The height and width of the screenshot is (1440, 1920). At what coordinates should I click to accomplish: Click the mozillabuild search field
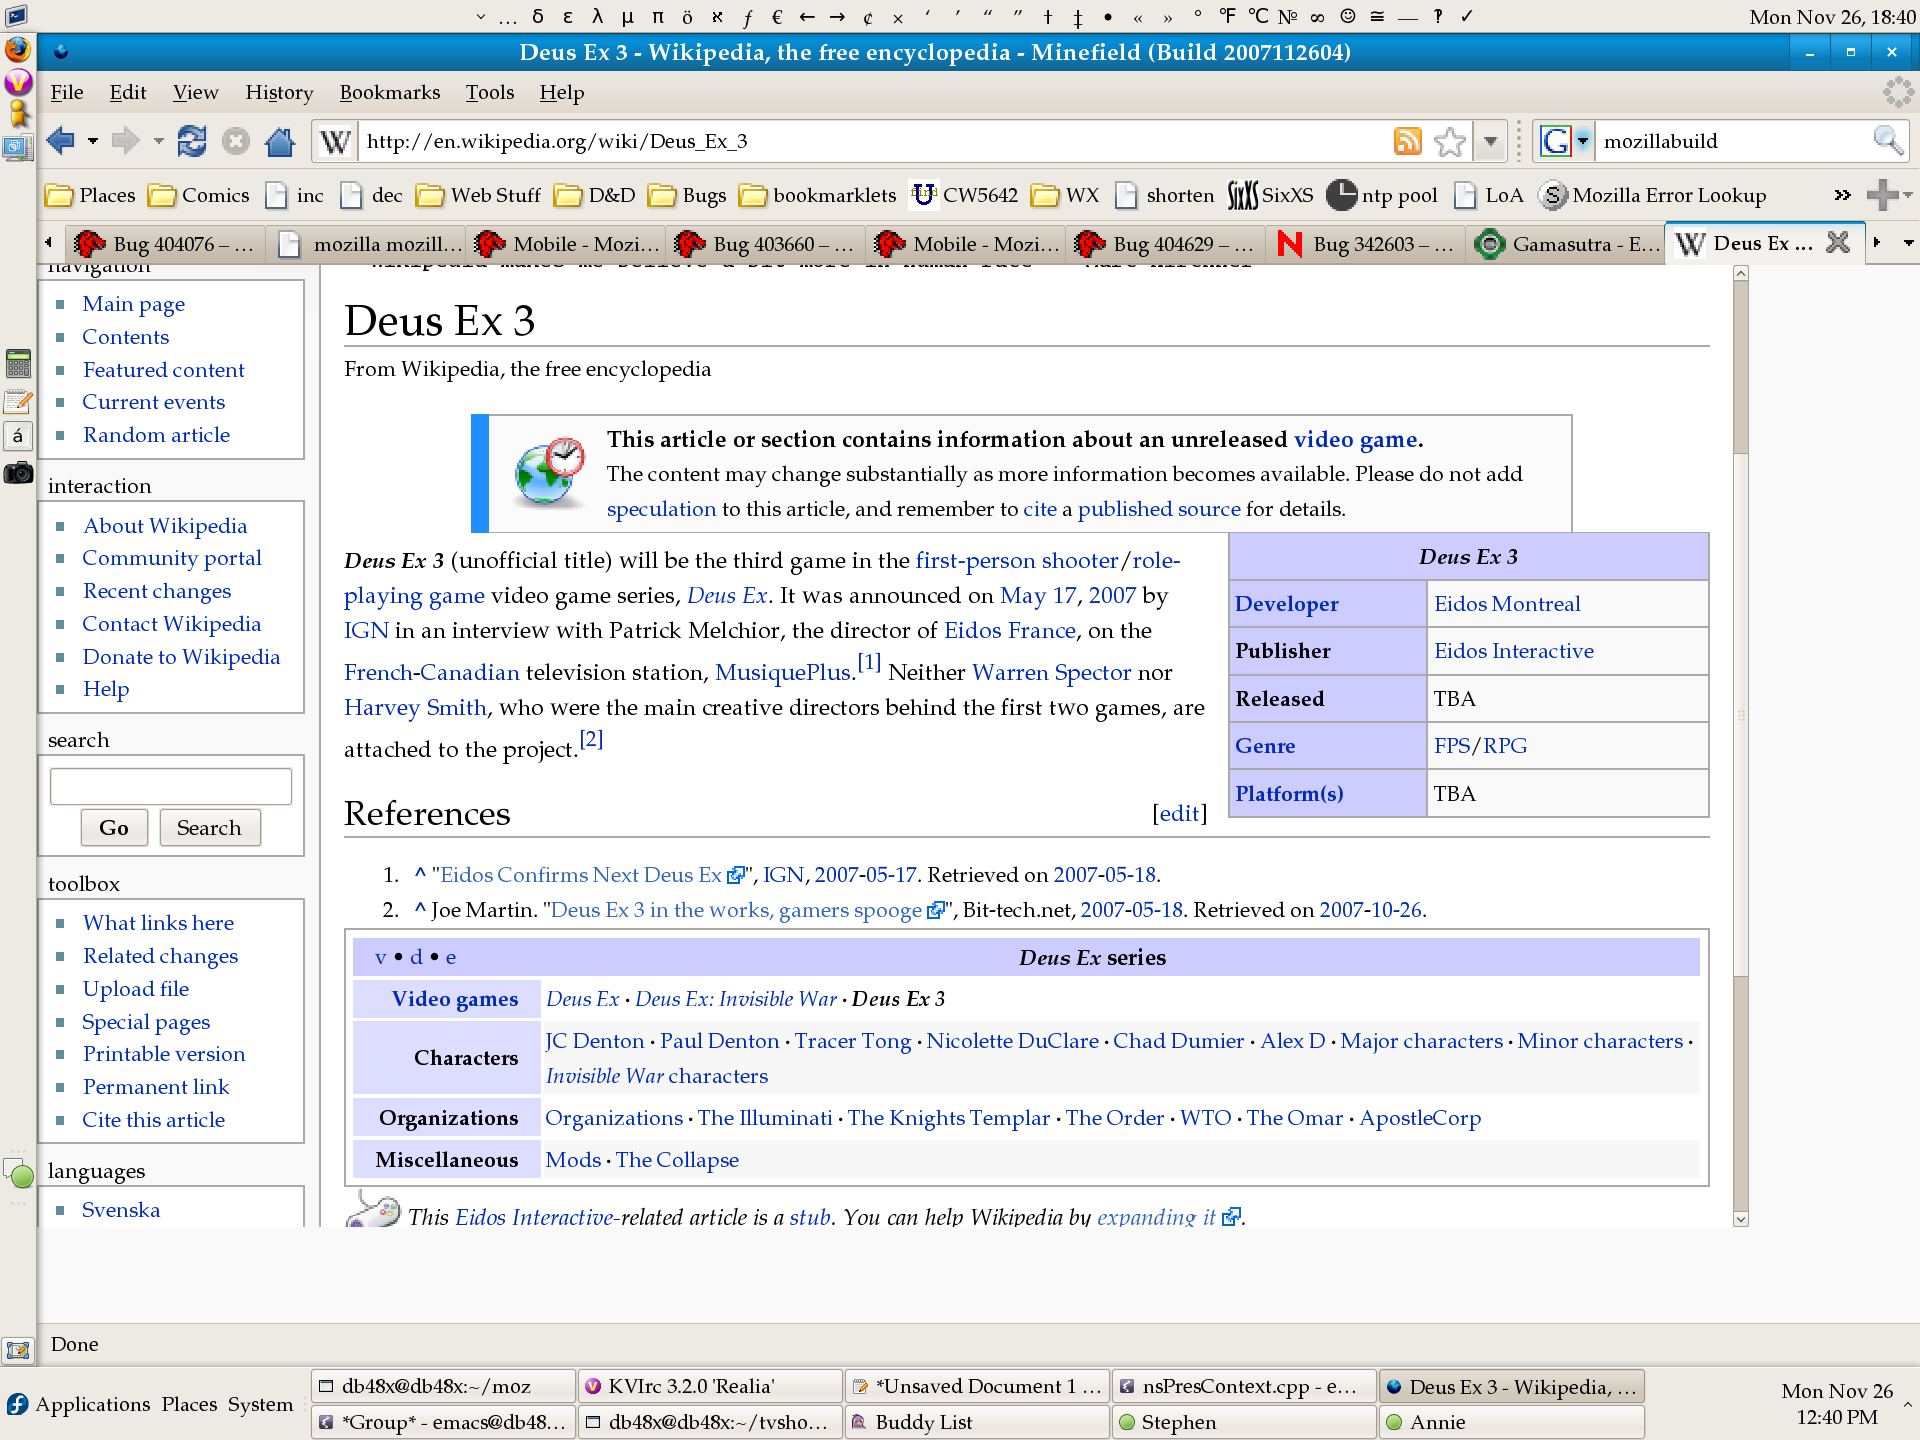tap(1734, 141)
